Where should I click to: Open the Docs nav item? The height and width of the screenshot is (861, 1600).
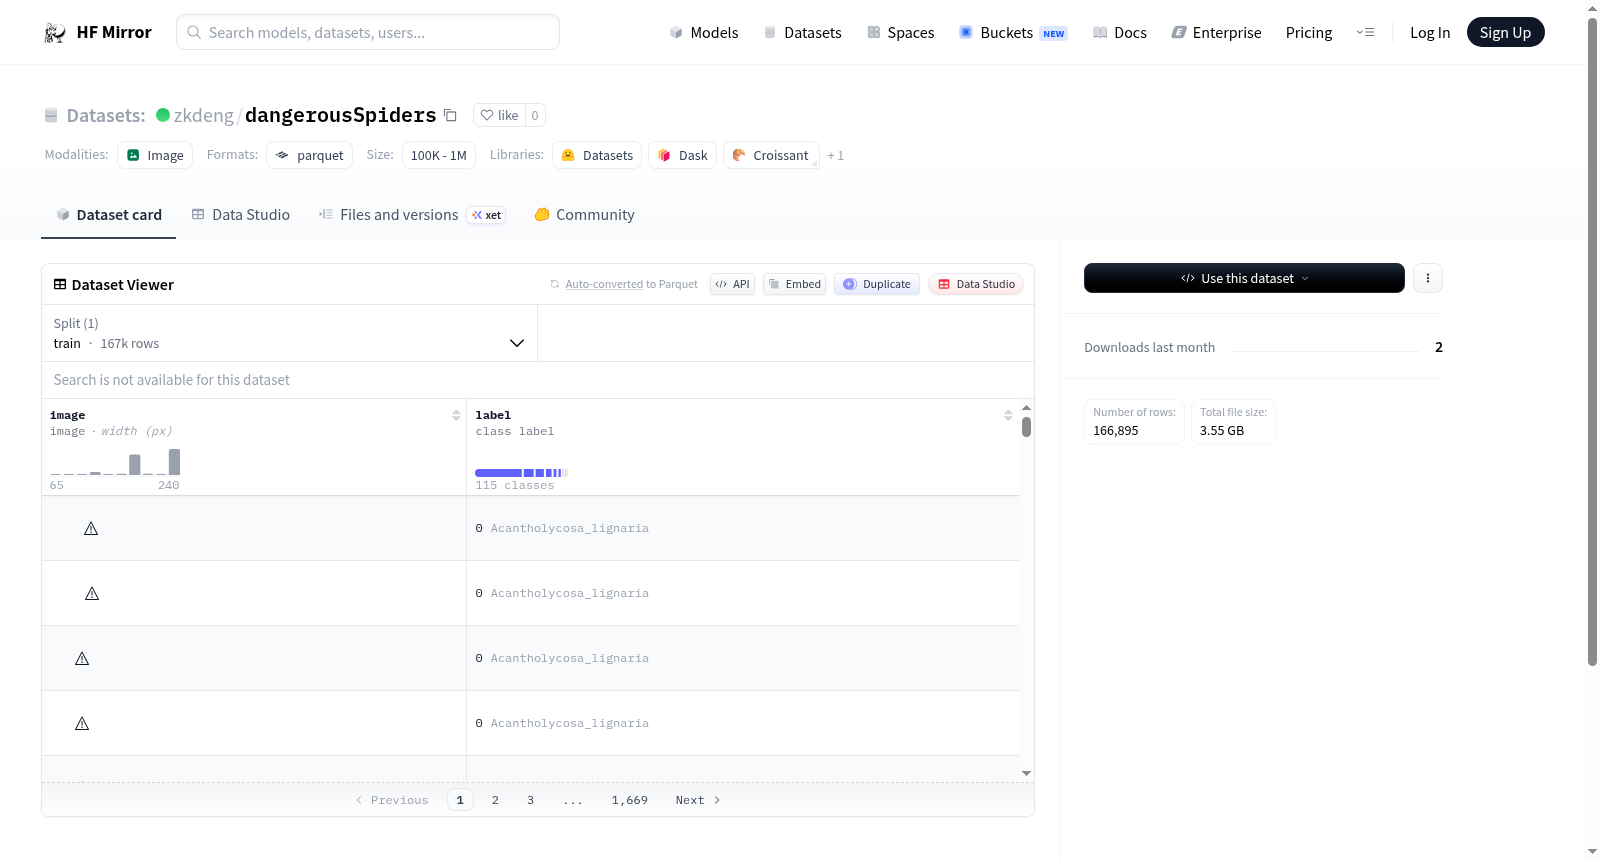pyautogui.click(x=1119, y=32)
